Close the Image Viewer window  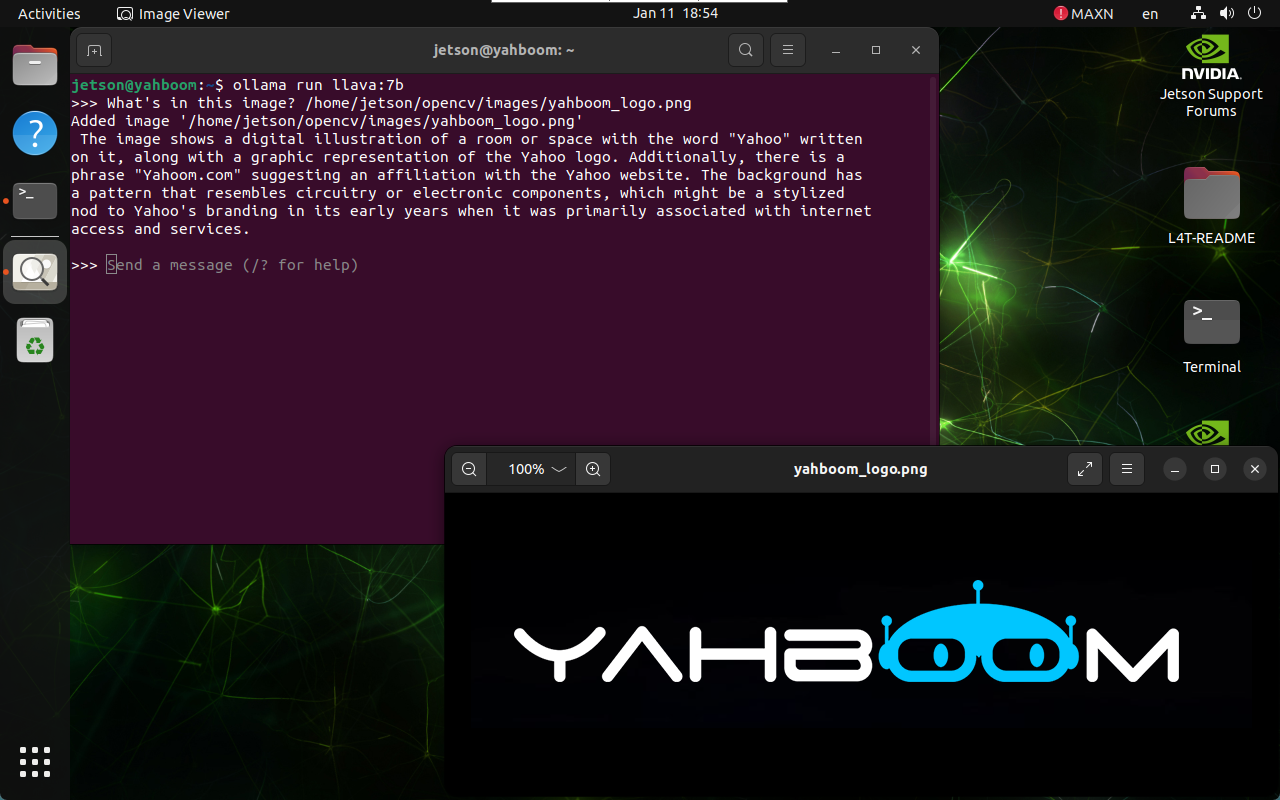[1254, 469]
